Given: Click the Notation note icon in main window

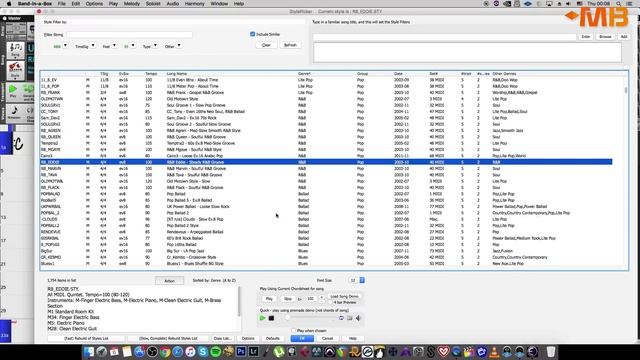Looking at the screenshot, I should 14,112.
